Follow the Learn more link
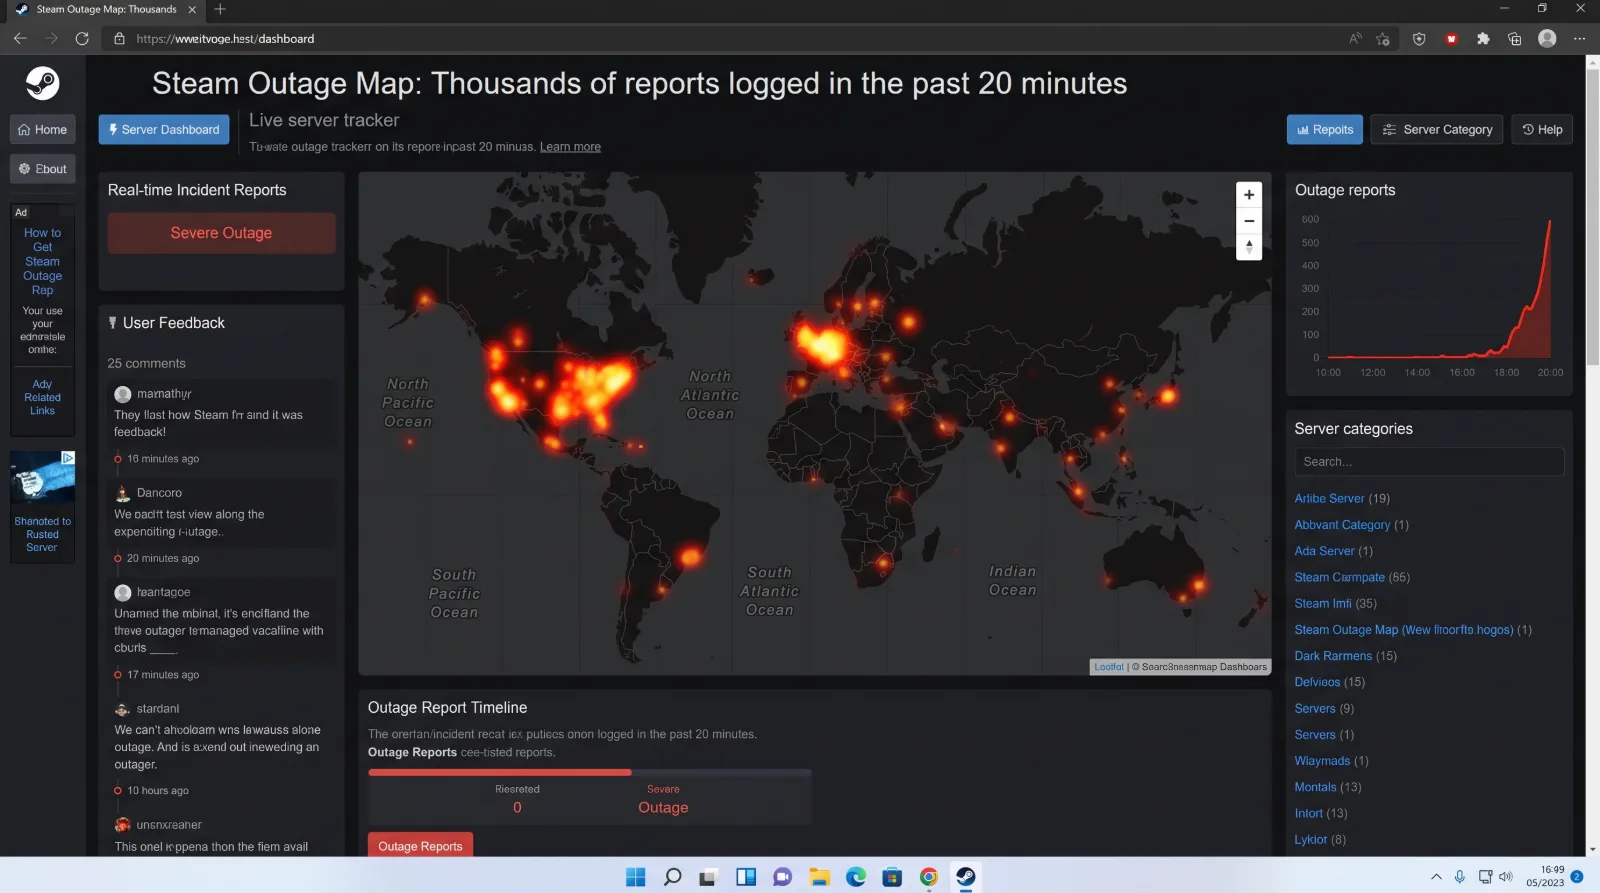Image resolution: width=1600 pixels, height=893 pixels. click(x=570, y=147)
